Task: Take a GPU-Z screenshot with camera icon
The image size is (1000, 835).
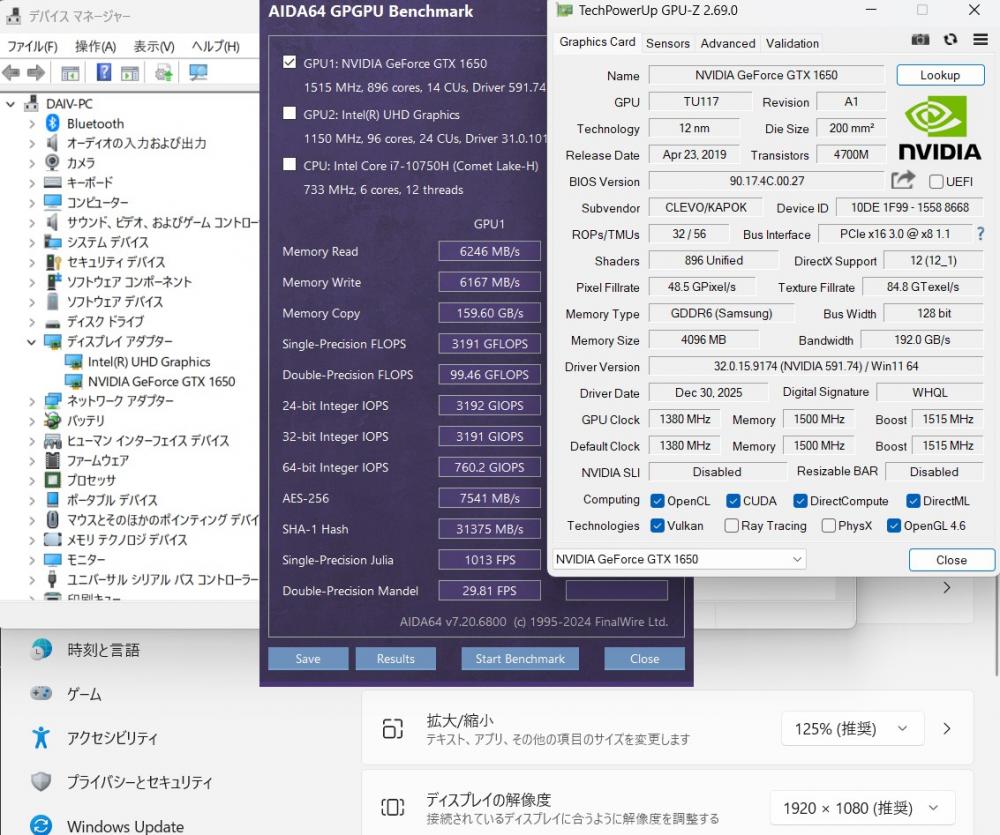Action: 920,39
